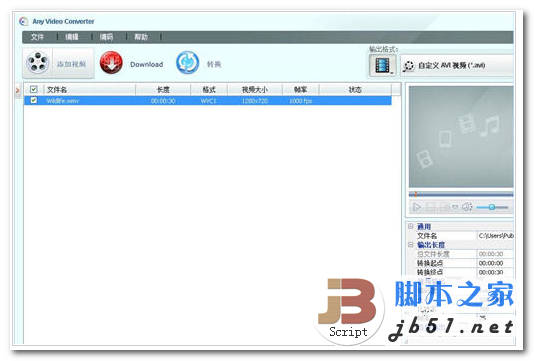Image resolution: width=534 pixels, height=361 pixels.
Task: Click the 帧率 column header
Action: point(301,90)
